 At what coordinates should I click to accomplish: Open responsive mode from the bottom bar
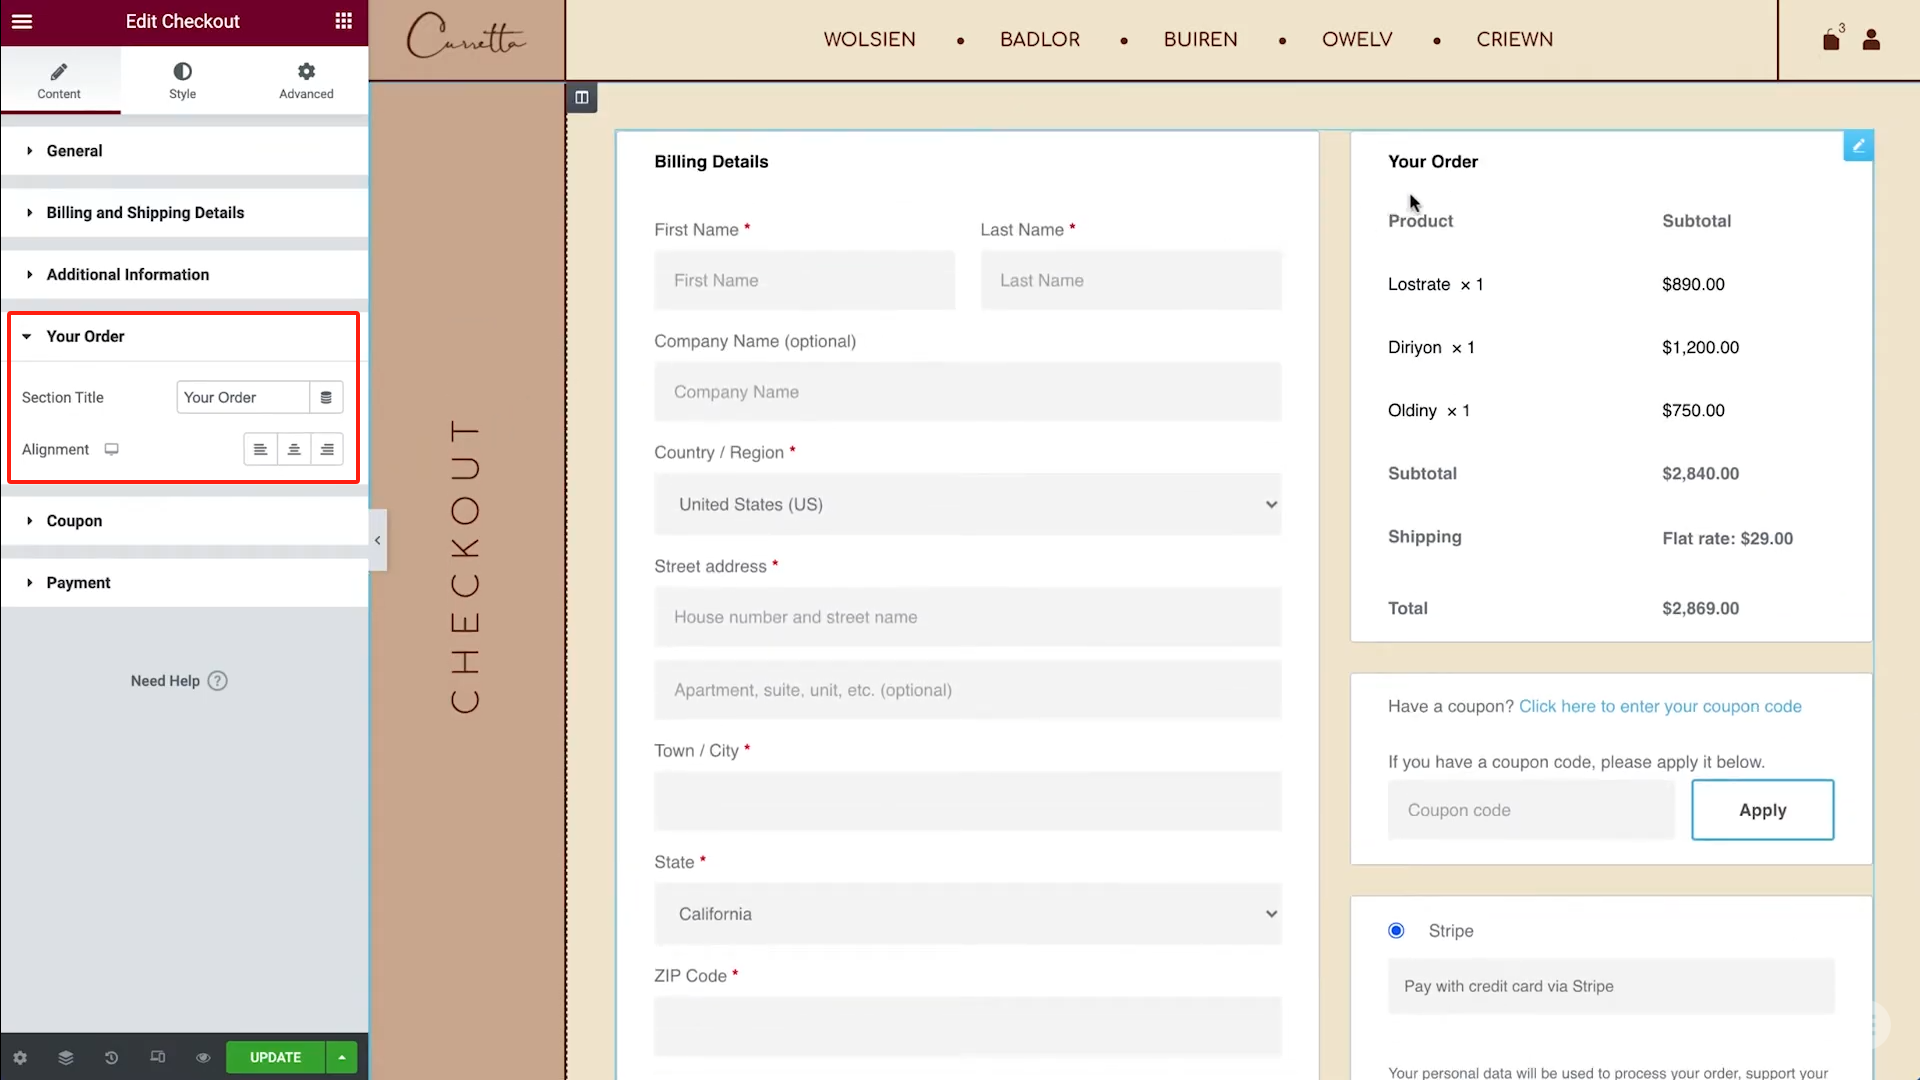pyautogui.click(x=157, y=1057)
